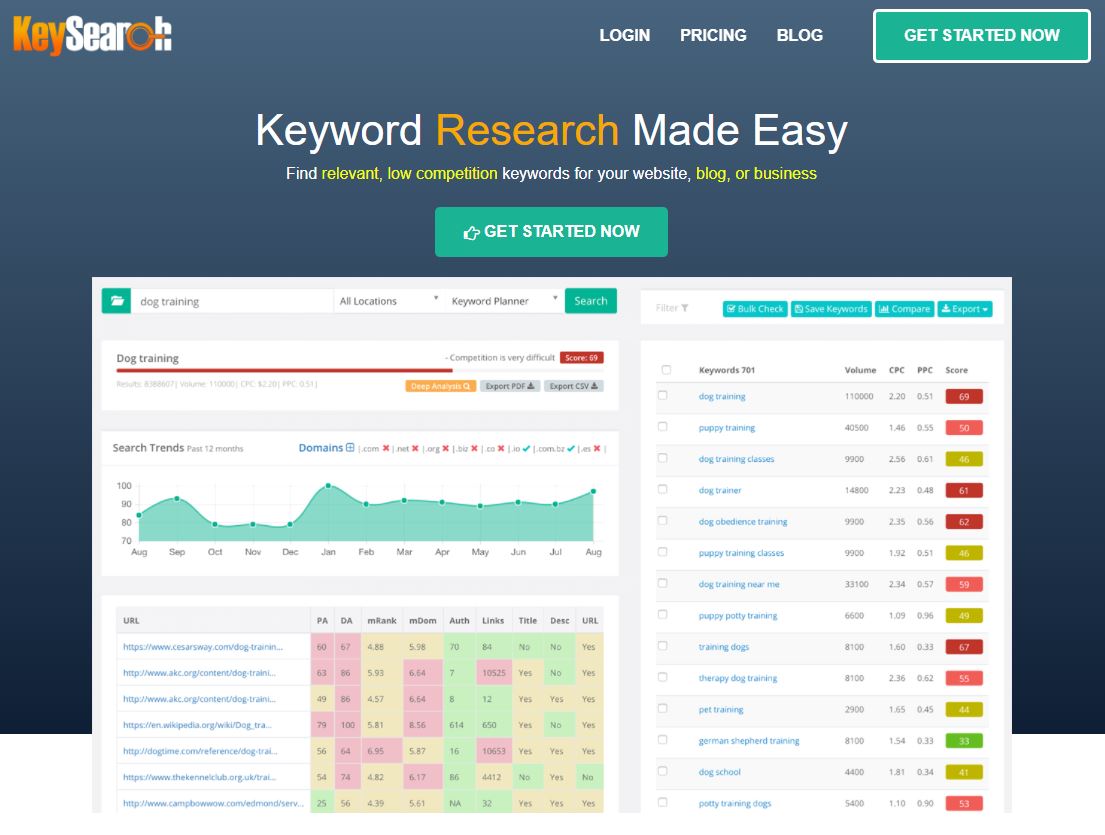Toggle the select-all Keywords checkbox
The height and width of the screenshot is (835, 1105).
(x=666, y=369)
